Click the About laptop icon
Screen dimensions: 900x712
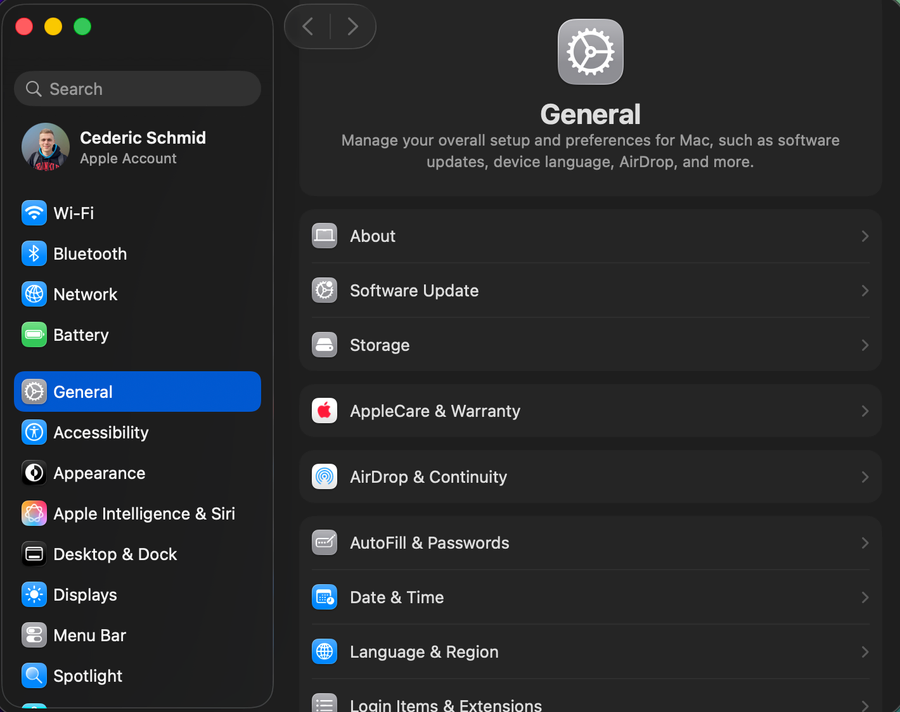324,236
